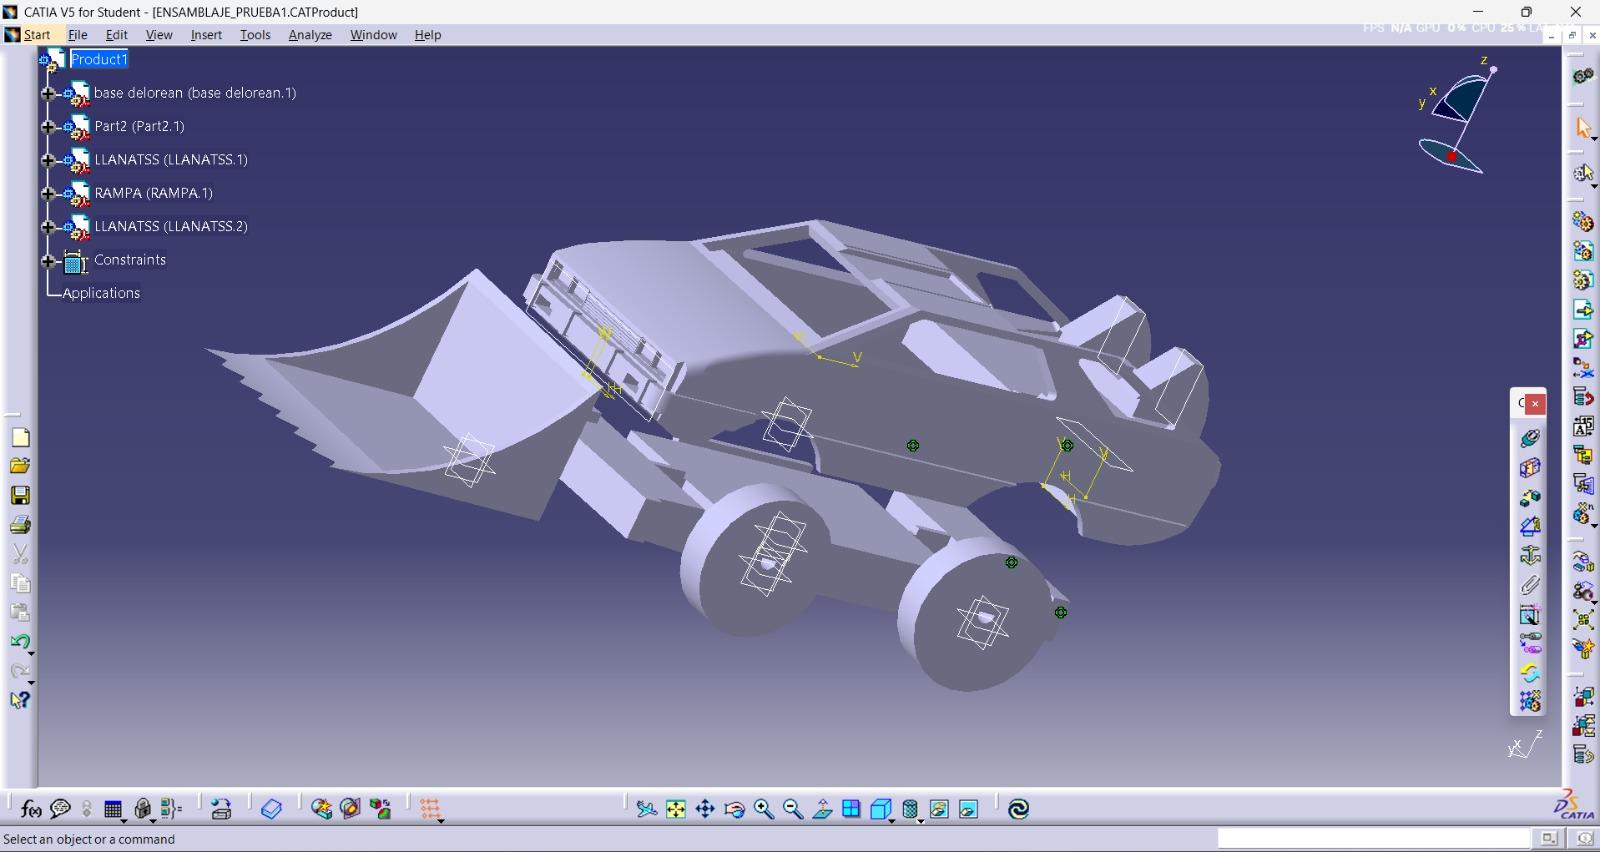Click the Fit All In icon
Viewport: 1600px width, 852px height.
[x=676, y=809]
